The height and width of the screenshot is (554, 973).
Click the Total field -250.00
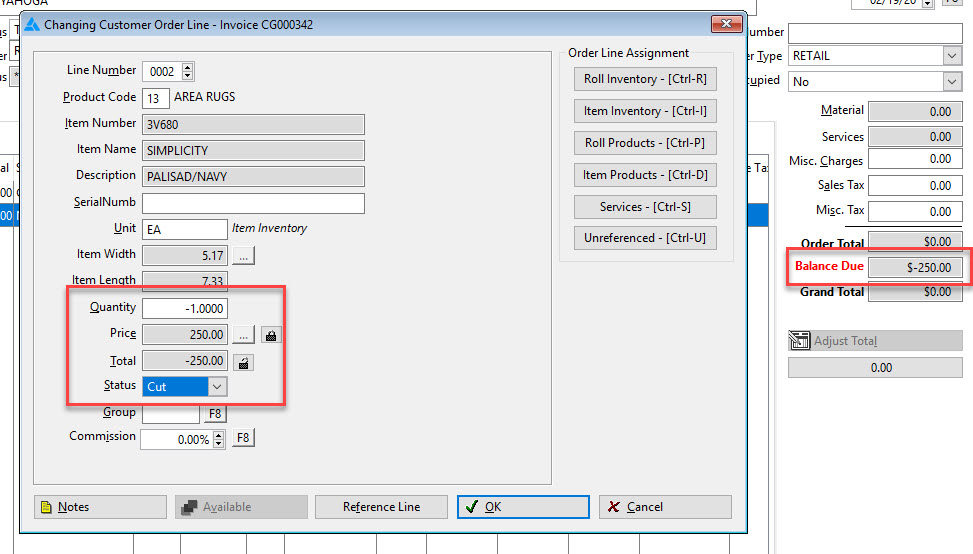[185, 361]
